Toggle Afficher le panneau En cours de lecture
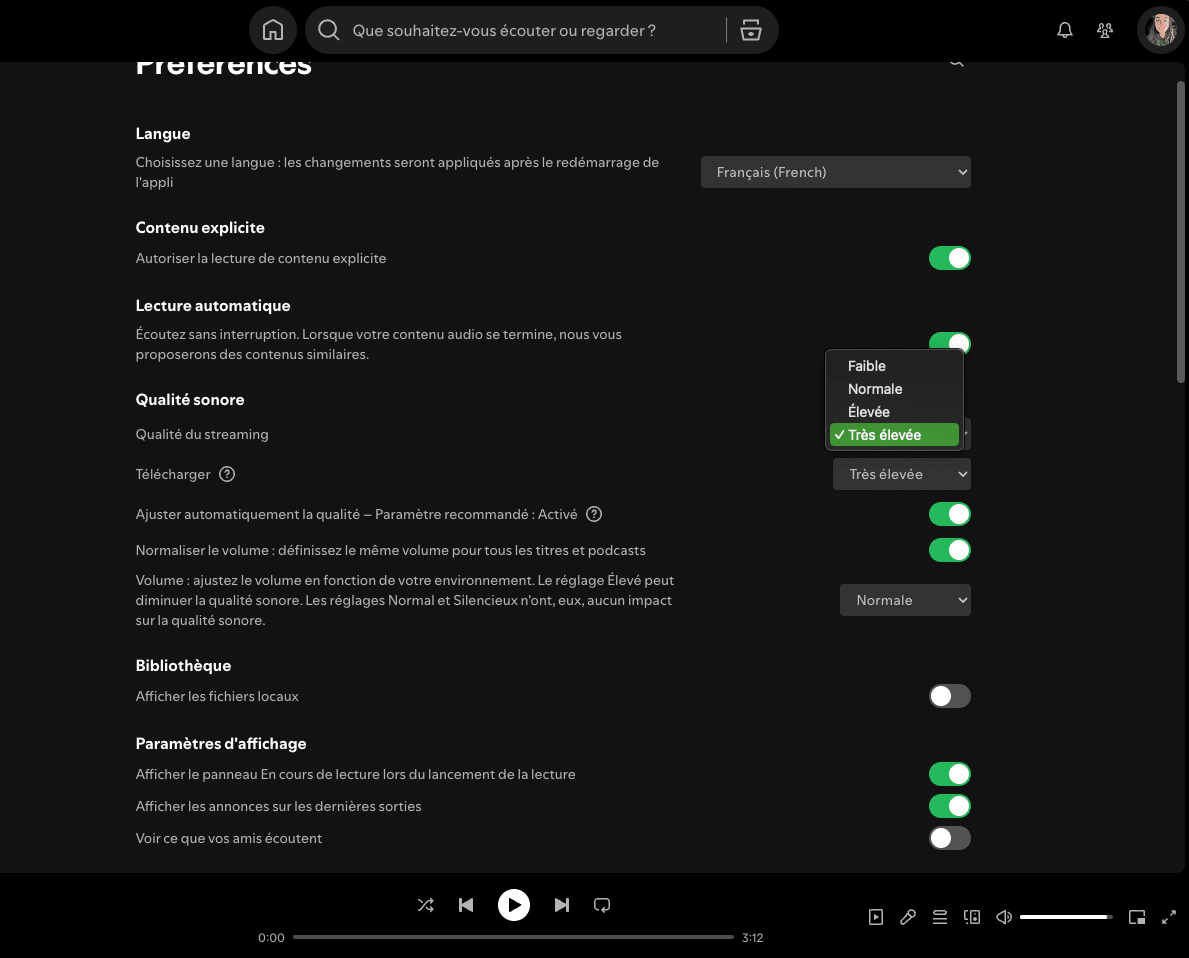The height and width of the screenshot is (958, 1189). point(949,774)
